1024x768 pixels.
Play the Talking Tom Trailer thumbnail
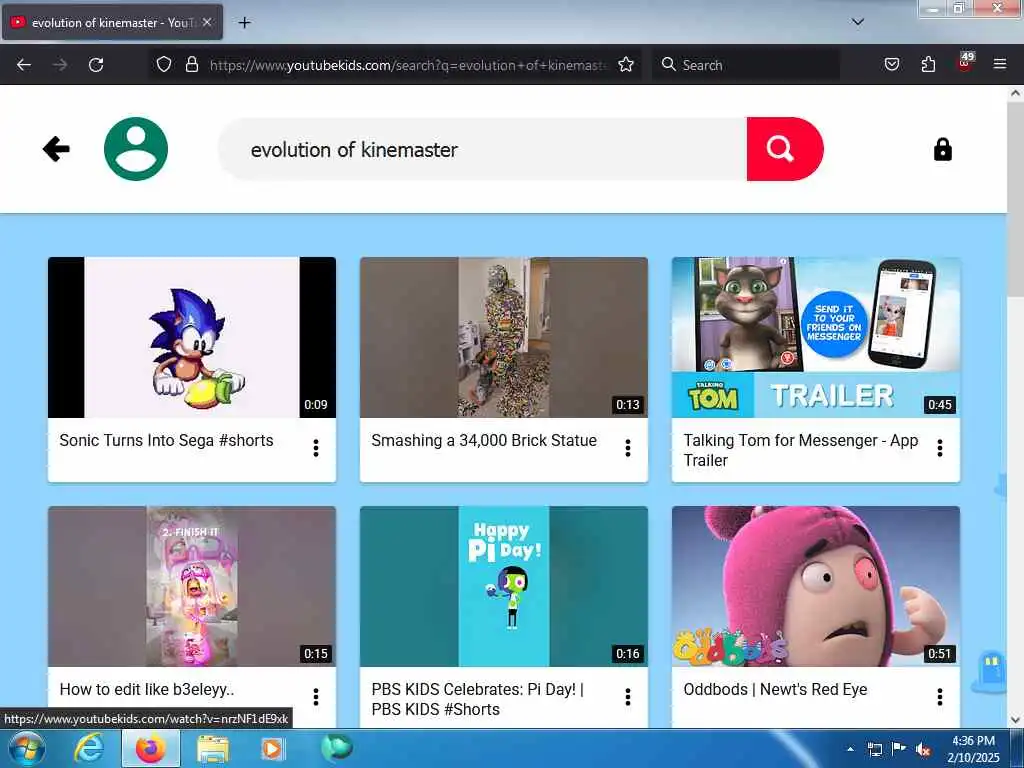coord(816,338)
